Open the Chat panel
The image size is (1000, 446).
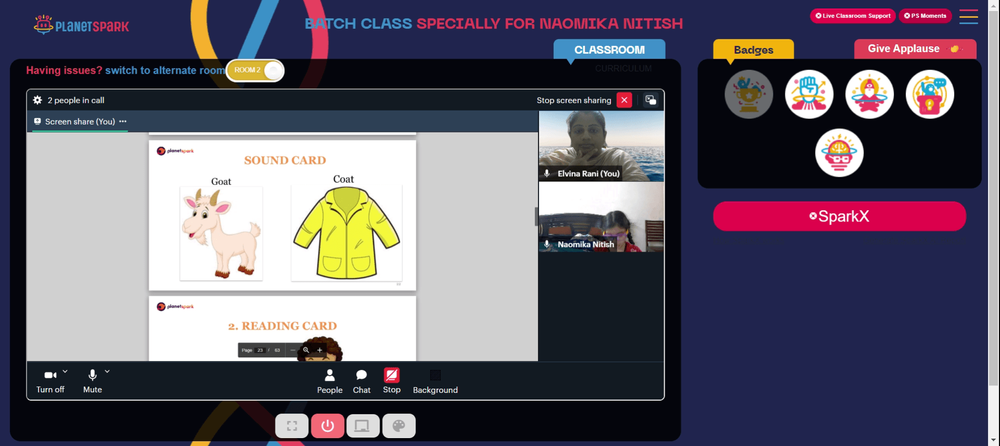(x=362, y=382)
